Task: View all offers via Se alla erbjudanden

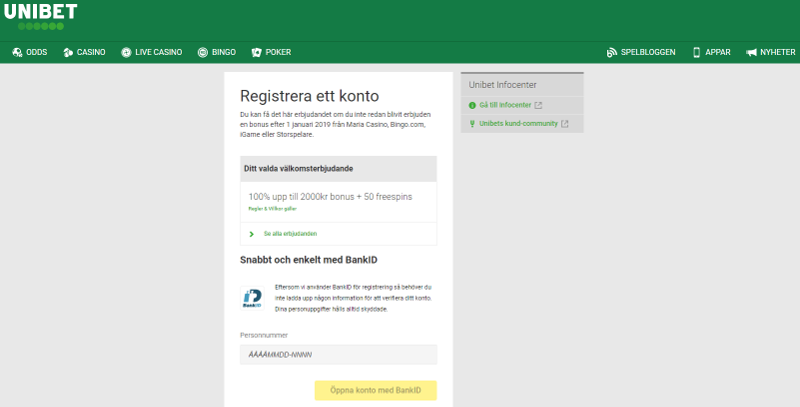Action: coord(290,234)
